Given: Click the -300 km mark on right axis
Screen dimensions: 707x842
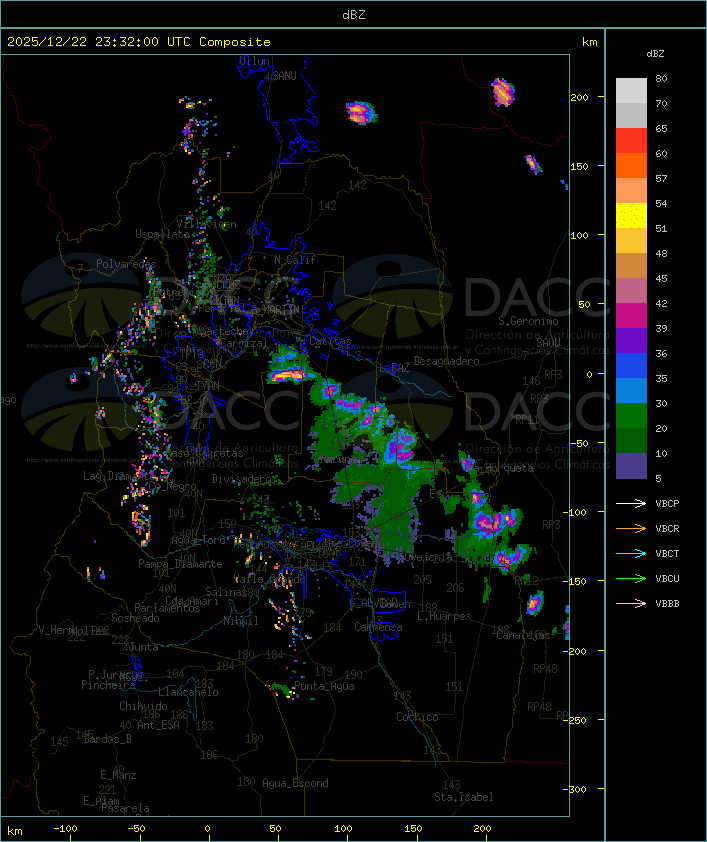Looking at the screenshot, I should click(x=577, y=789).
